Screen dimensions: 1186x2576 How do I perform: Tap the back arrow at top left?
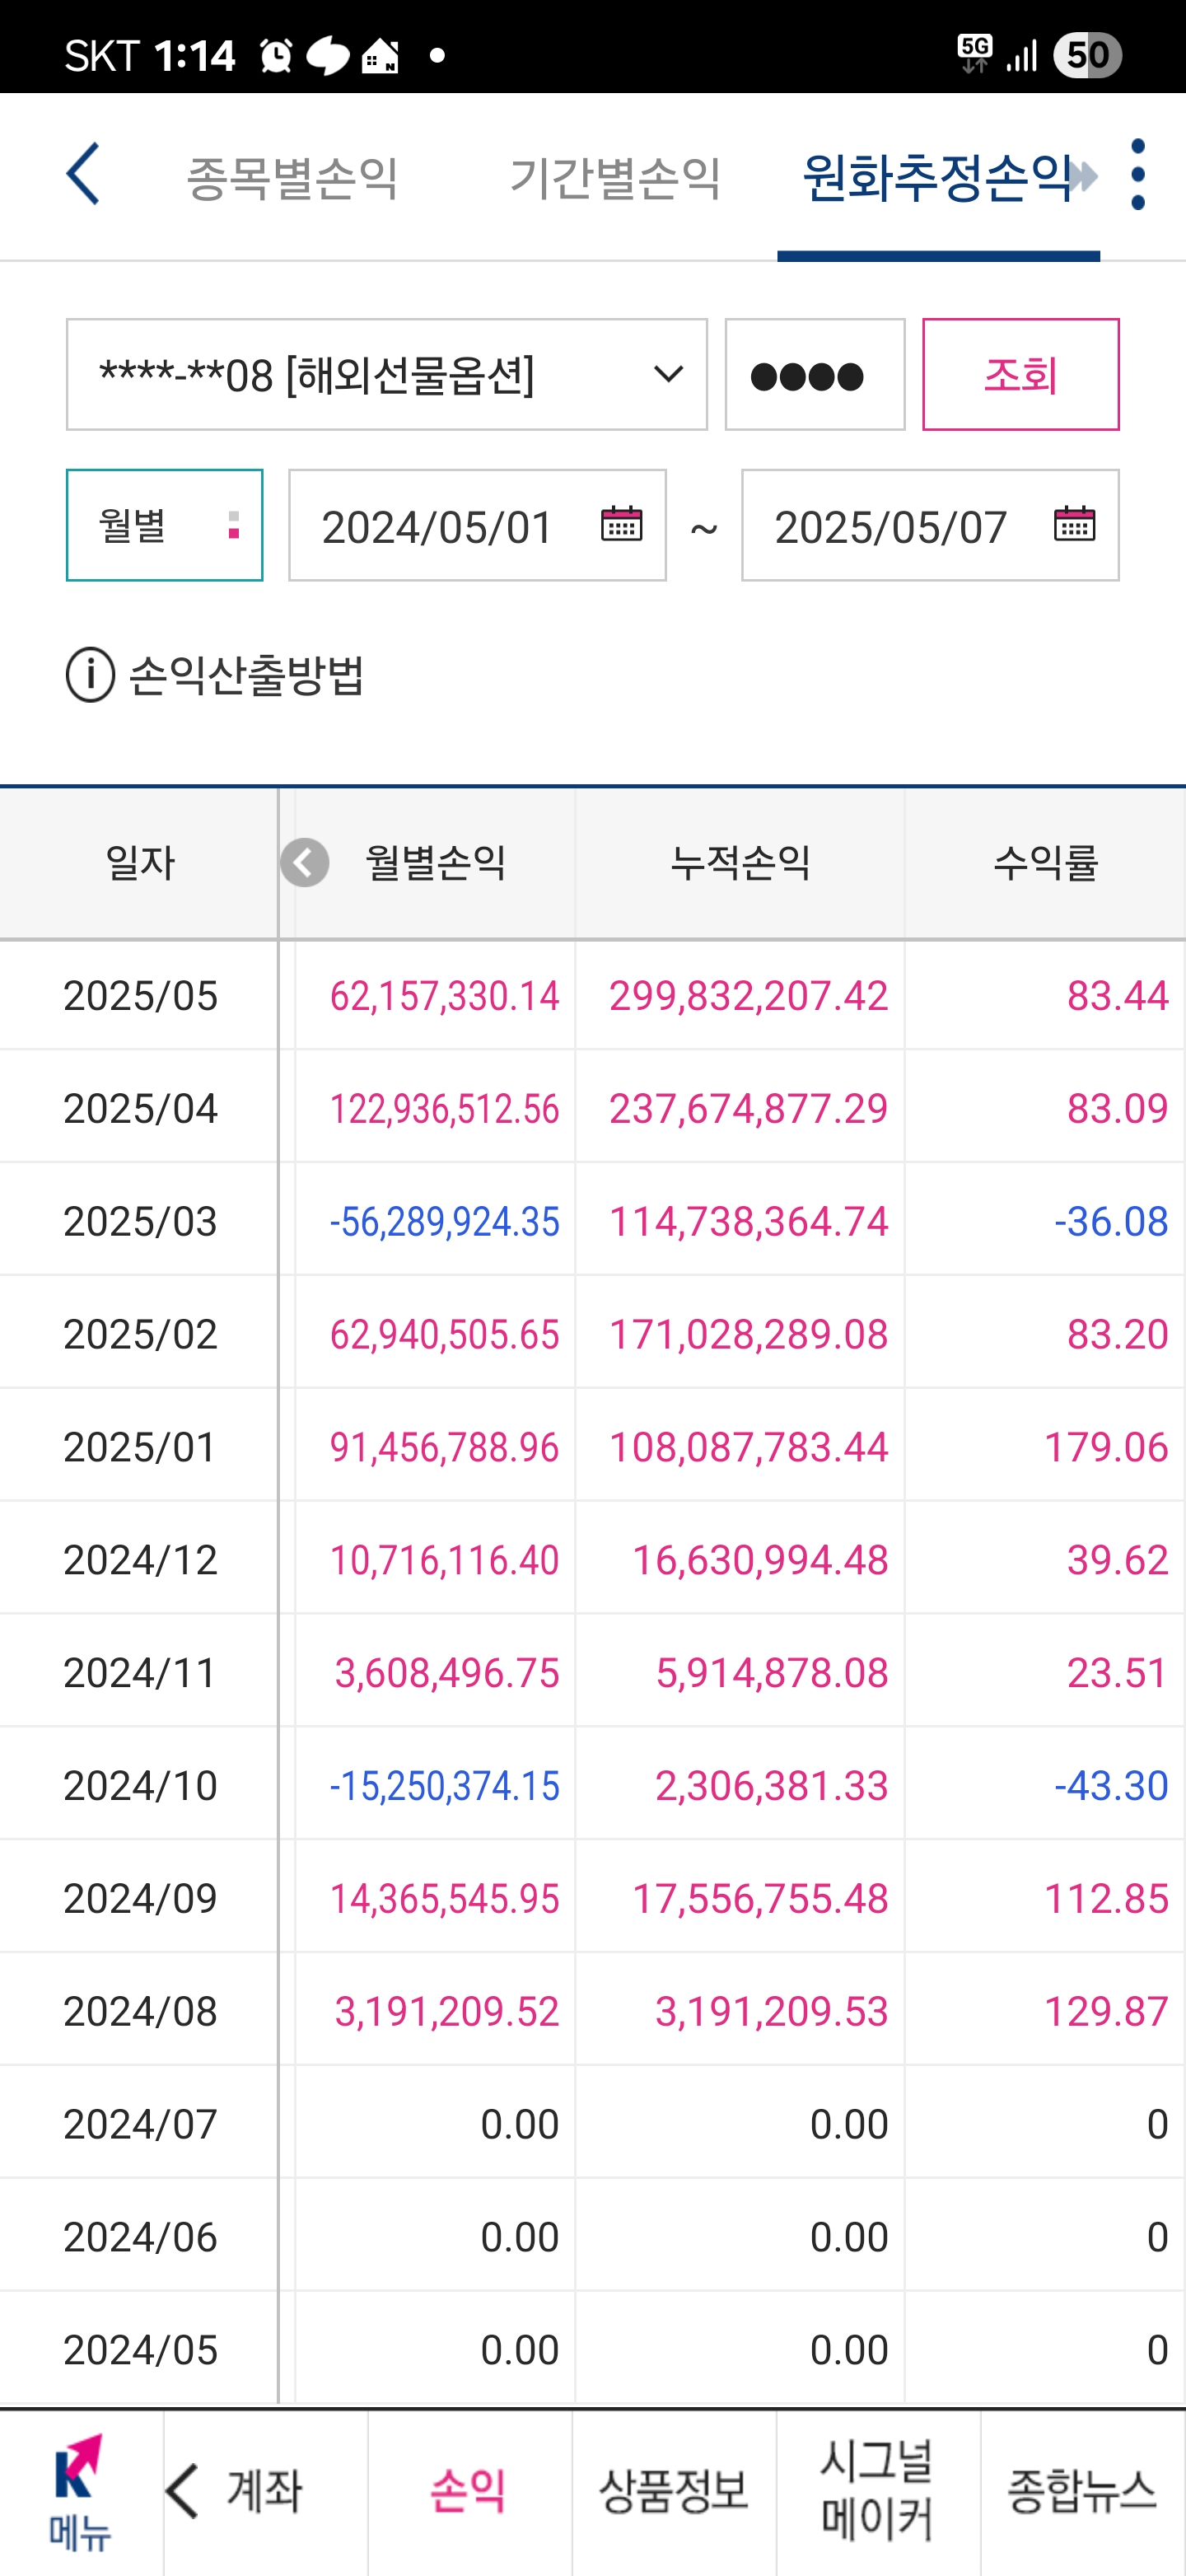(83, 174)
